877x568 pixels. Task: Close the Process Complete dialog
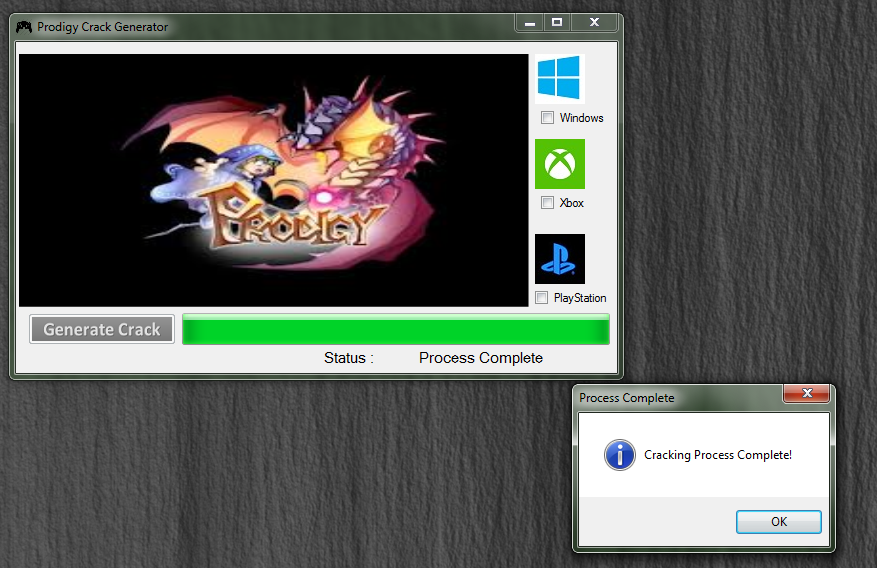(x=807, y=393)
